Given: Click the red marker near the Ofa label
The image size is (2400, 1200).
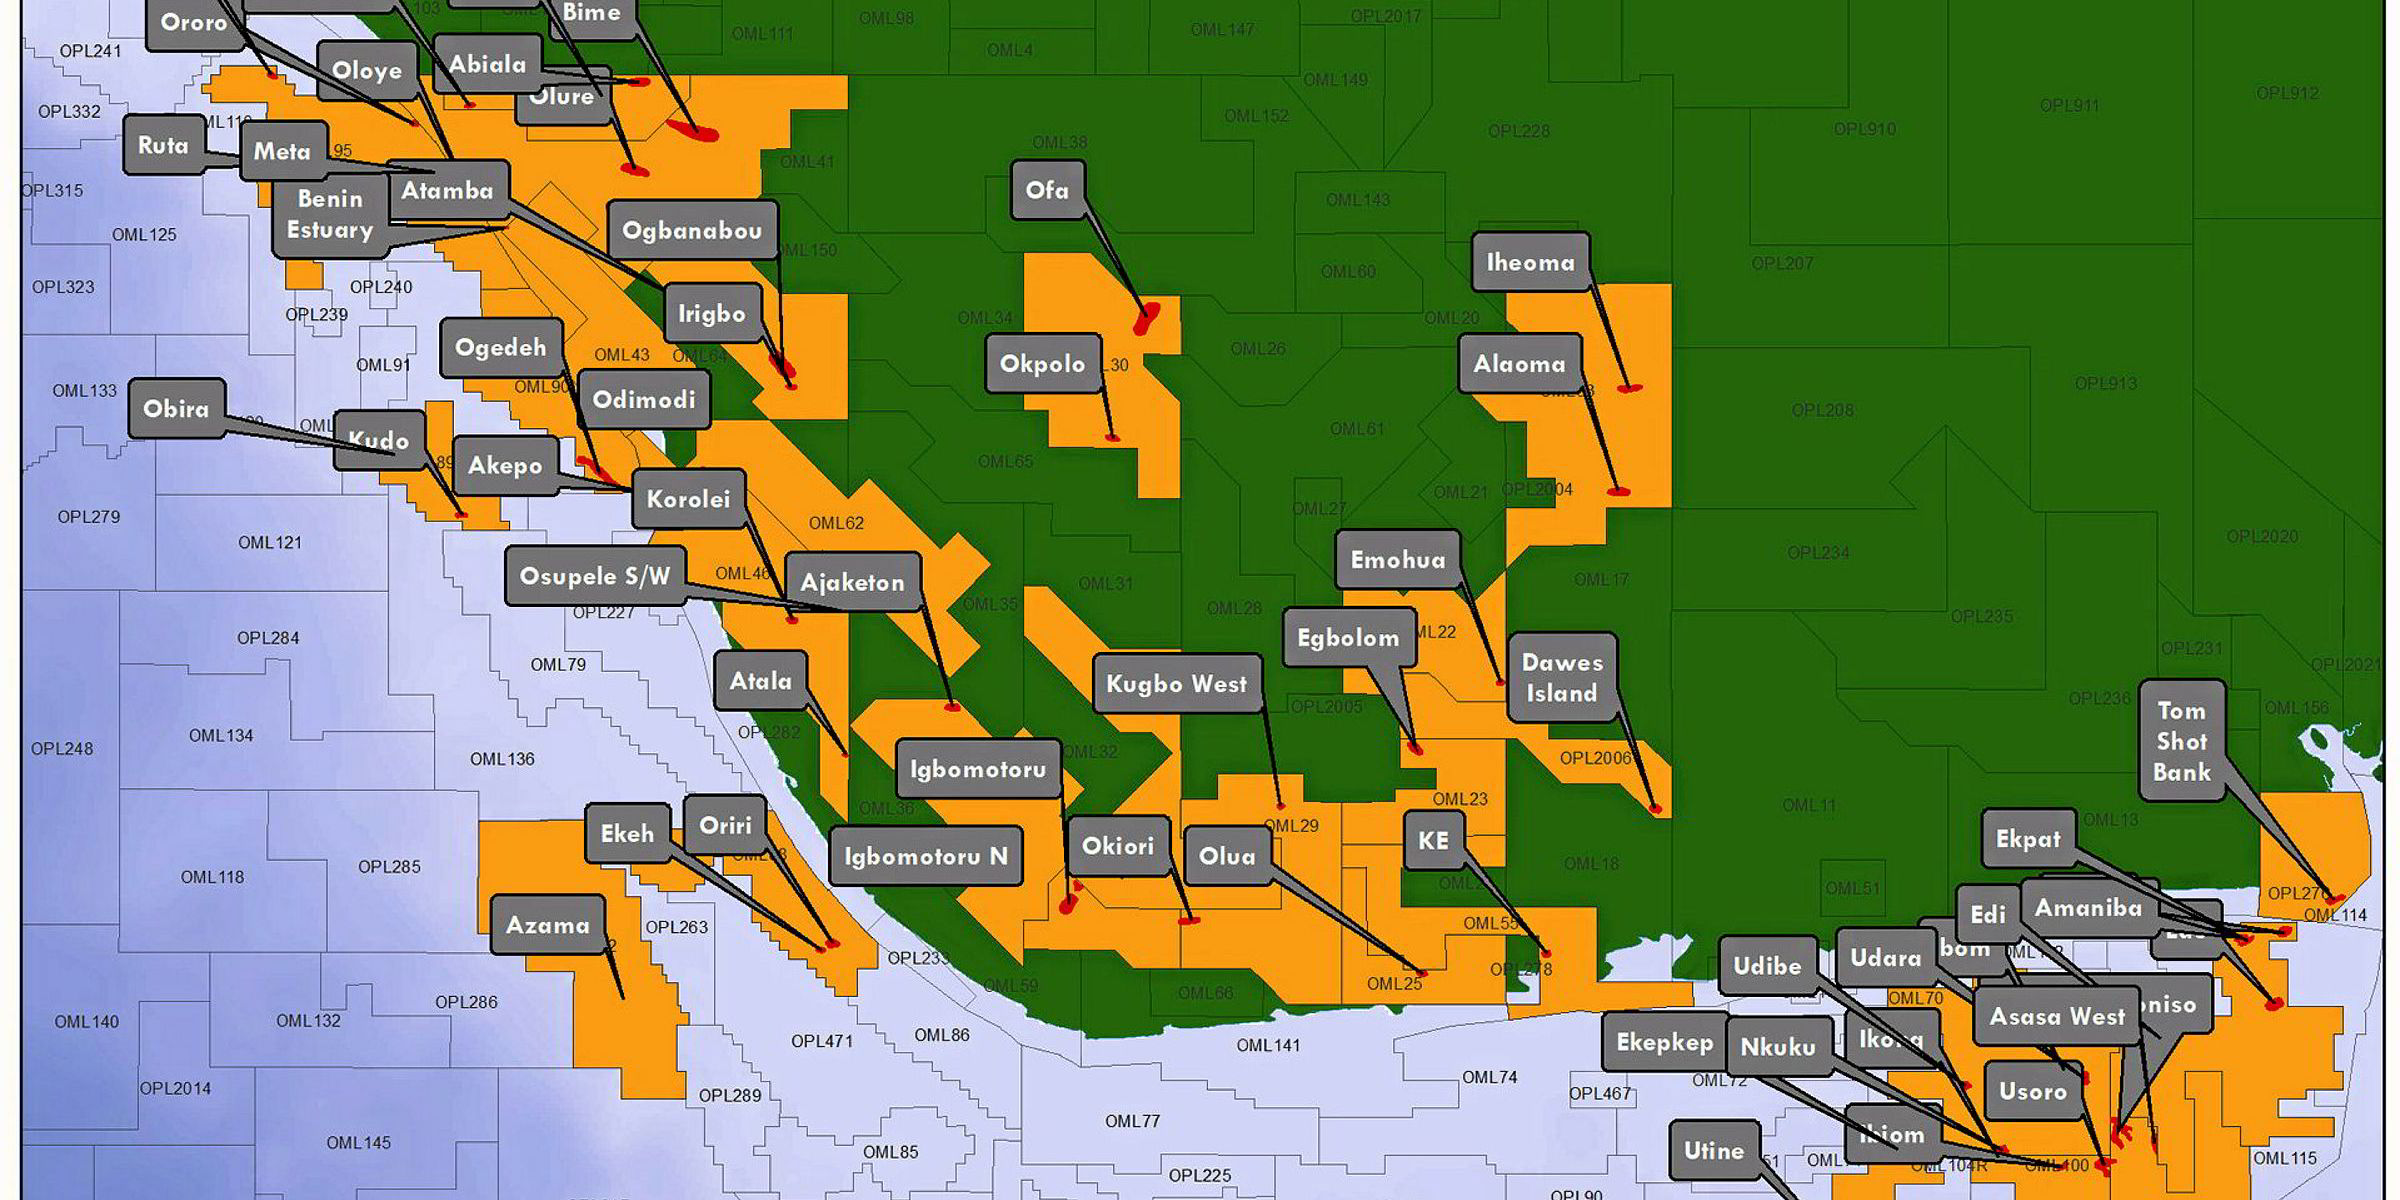Looking at the screenshot, I should click(x=1148, y=320).
